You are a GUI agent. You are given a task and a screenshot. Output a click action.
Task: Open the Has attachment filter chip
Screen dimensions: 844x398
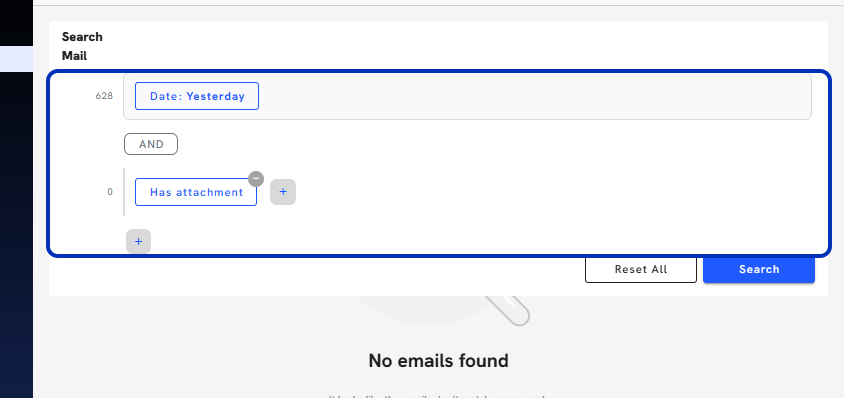click(x=196, y=192)
